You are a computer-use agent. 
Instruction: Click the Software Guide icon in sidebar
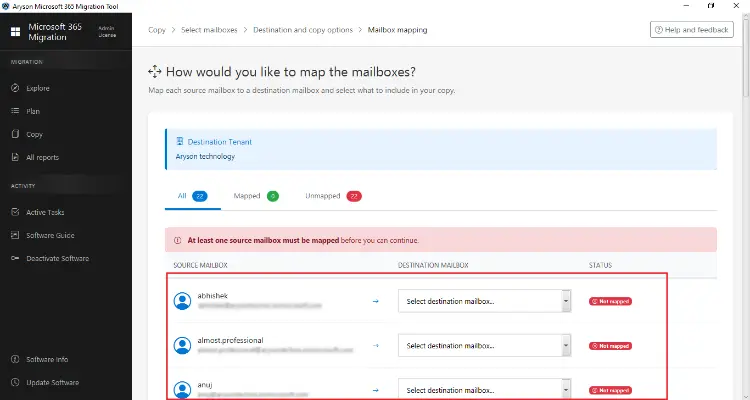click(x=15, y=235)
